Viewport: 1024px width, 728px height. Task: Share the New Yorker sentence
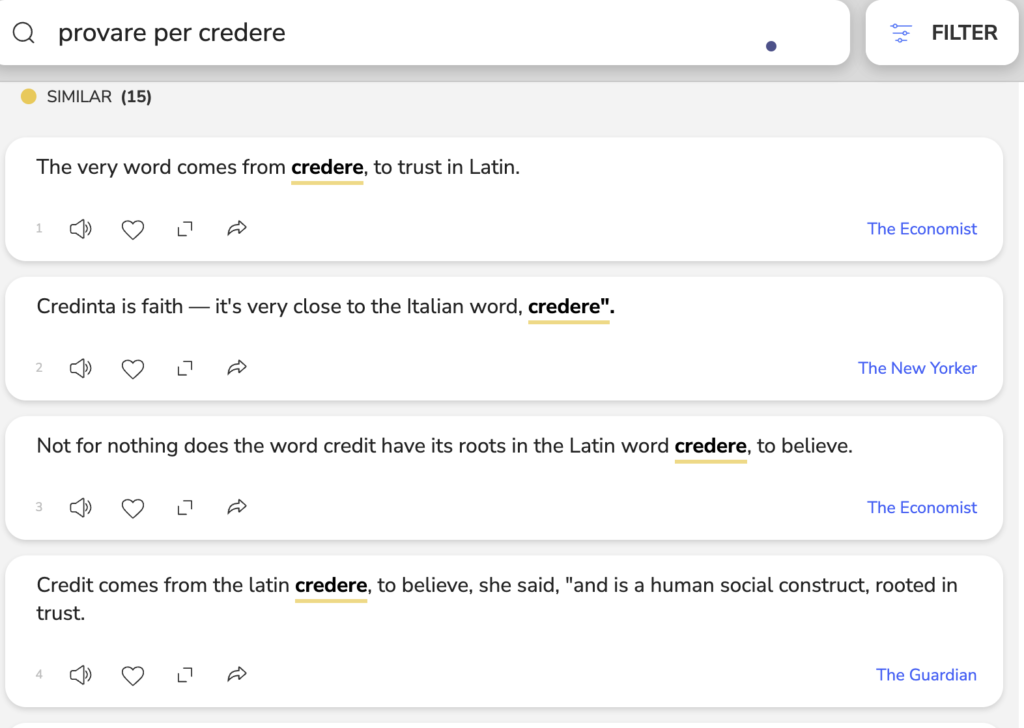pyautogui.click(x=237, y=368)
